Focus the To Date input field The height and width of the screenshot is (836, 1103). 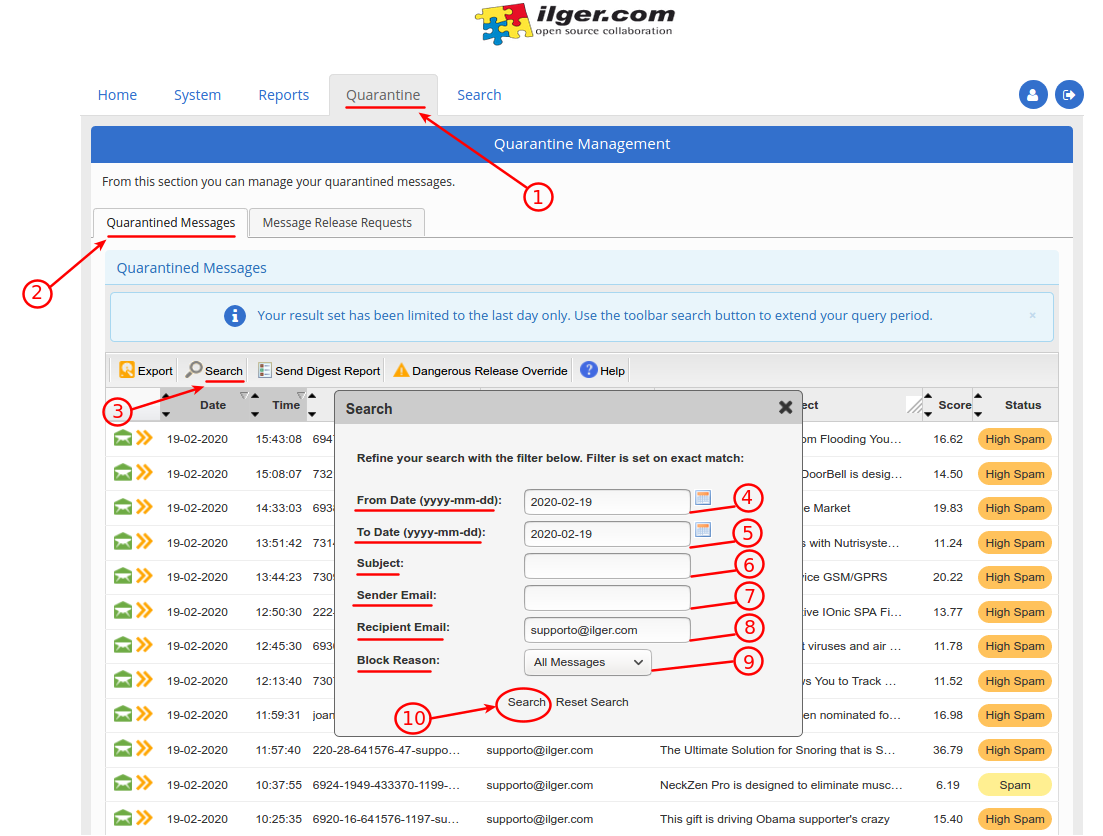(607, 533)
